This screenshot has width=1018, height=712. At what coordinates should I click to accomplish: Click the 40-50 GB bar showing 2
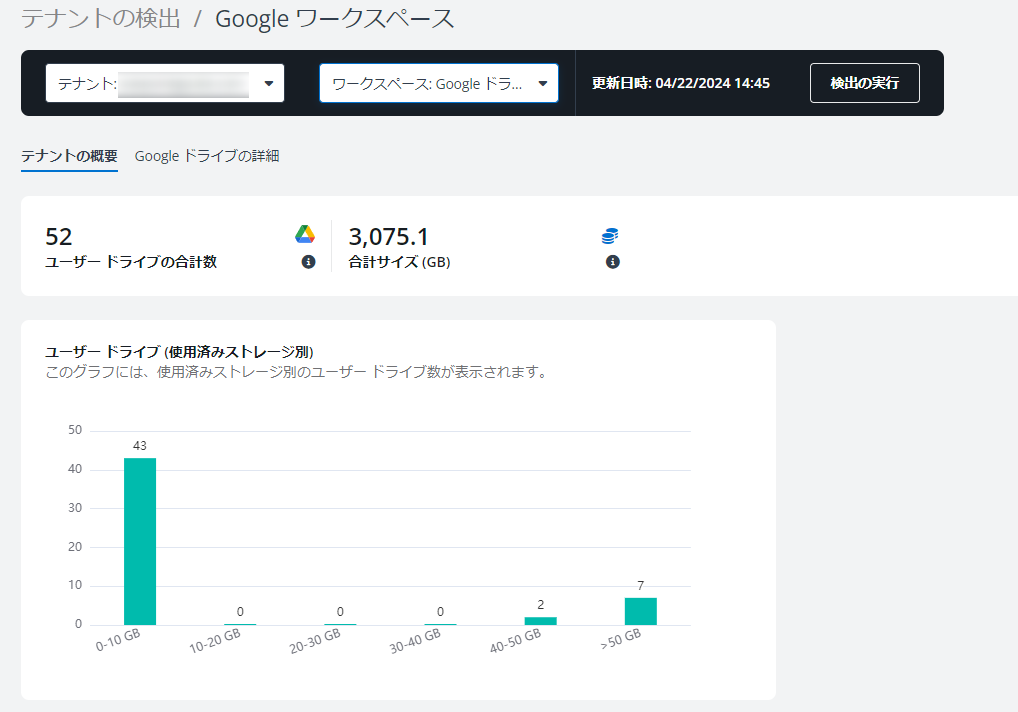pyautogui.click(x=540, y=621)
